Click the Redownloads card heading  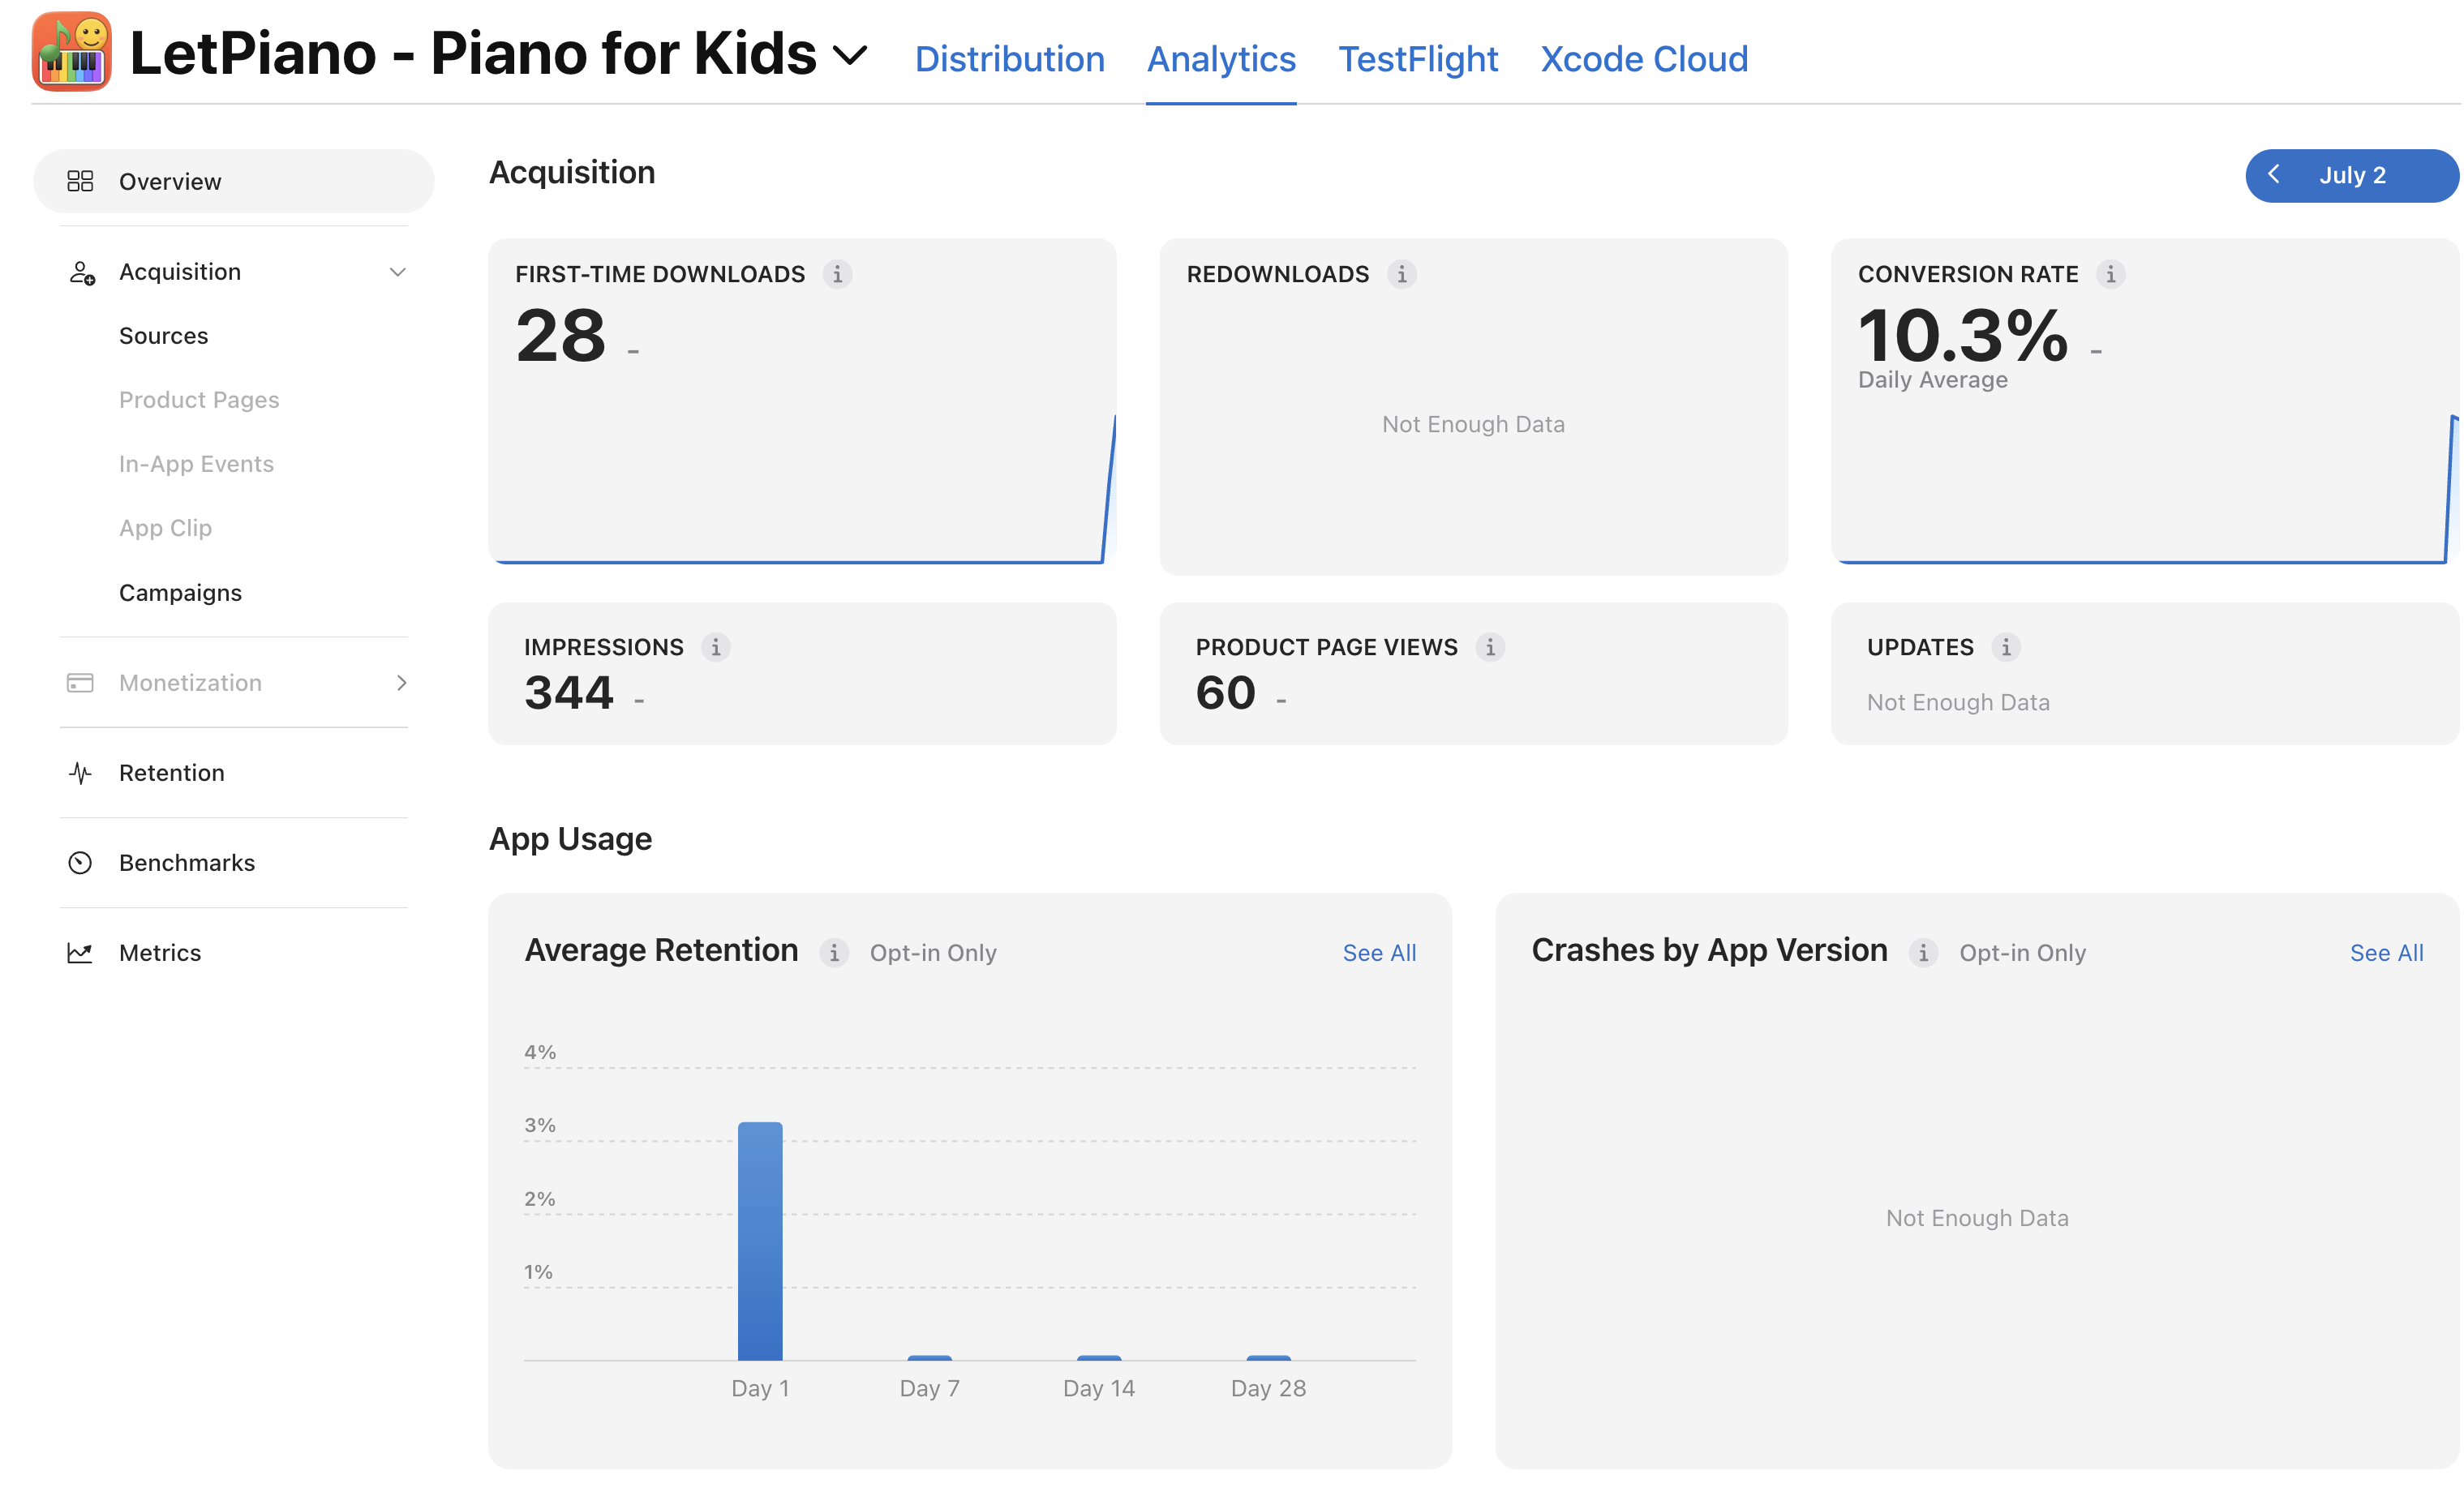(1278, 274)
